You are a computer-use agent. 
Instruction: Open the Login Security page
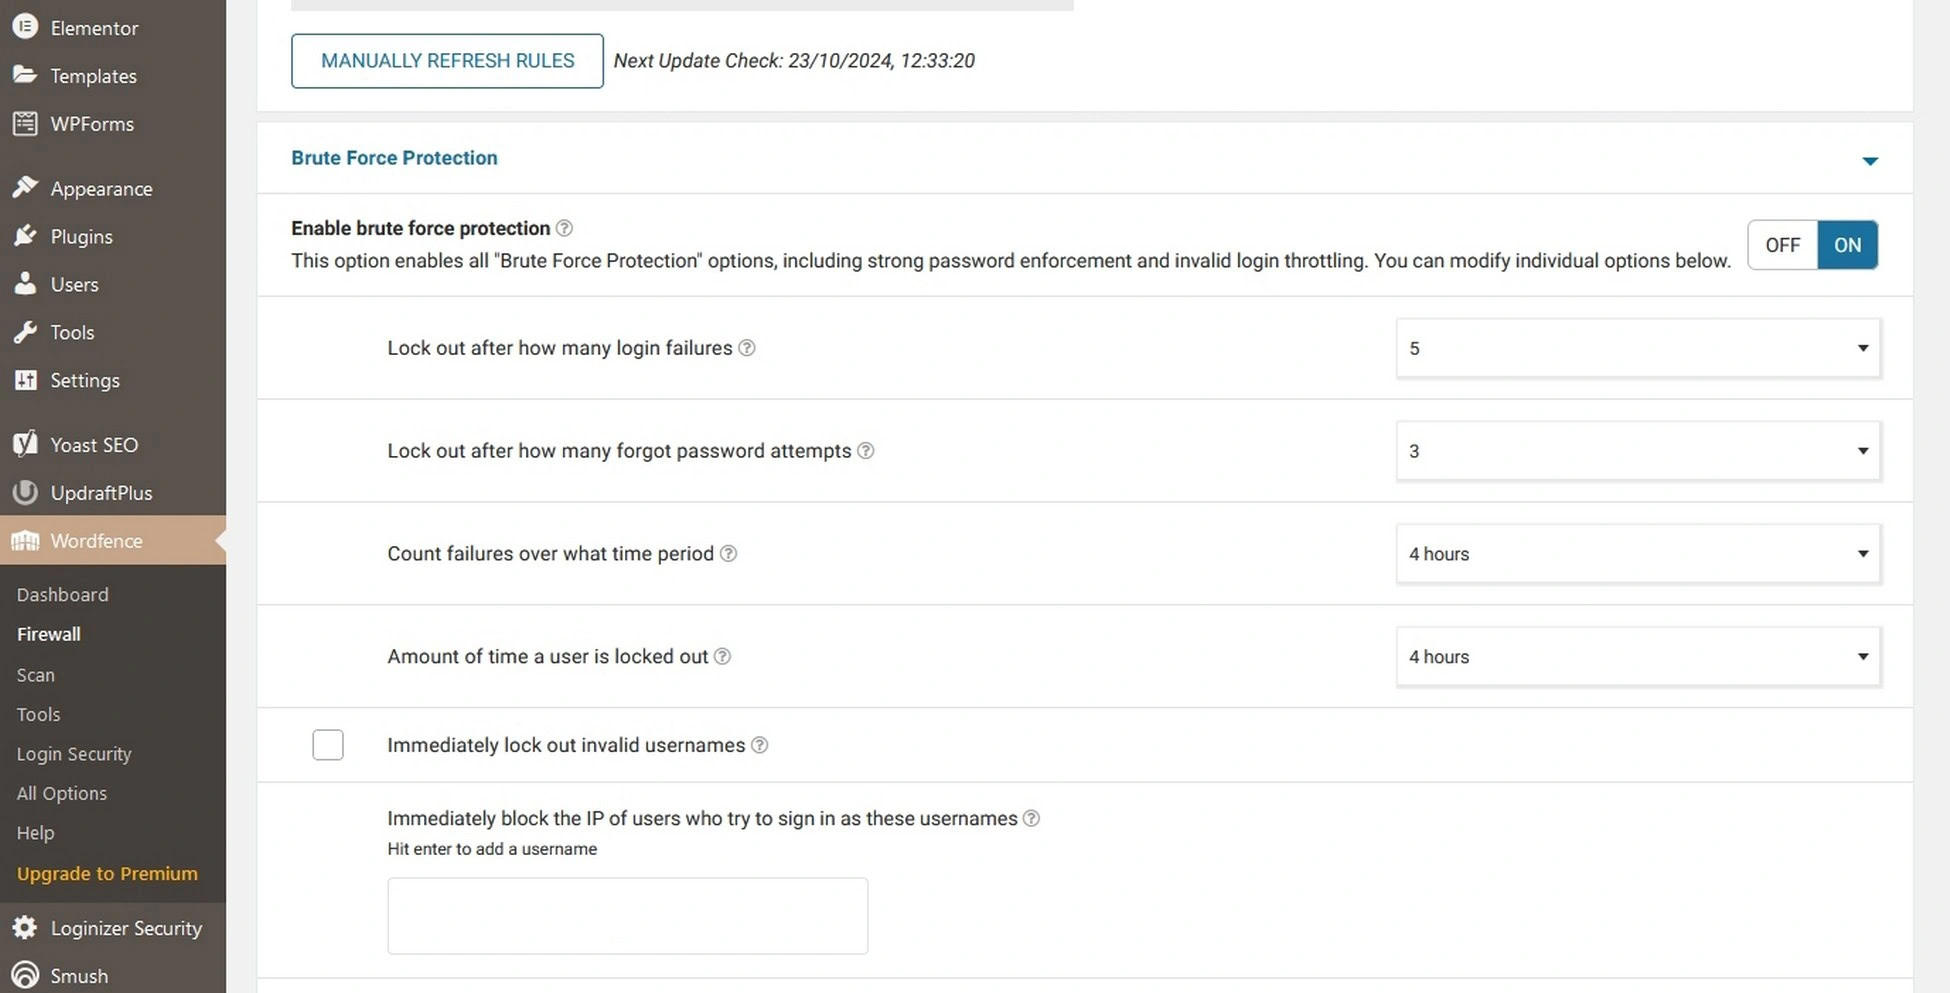[74, 753]
